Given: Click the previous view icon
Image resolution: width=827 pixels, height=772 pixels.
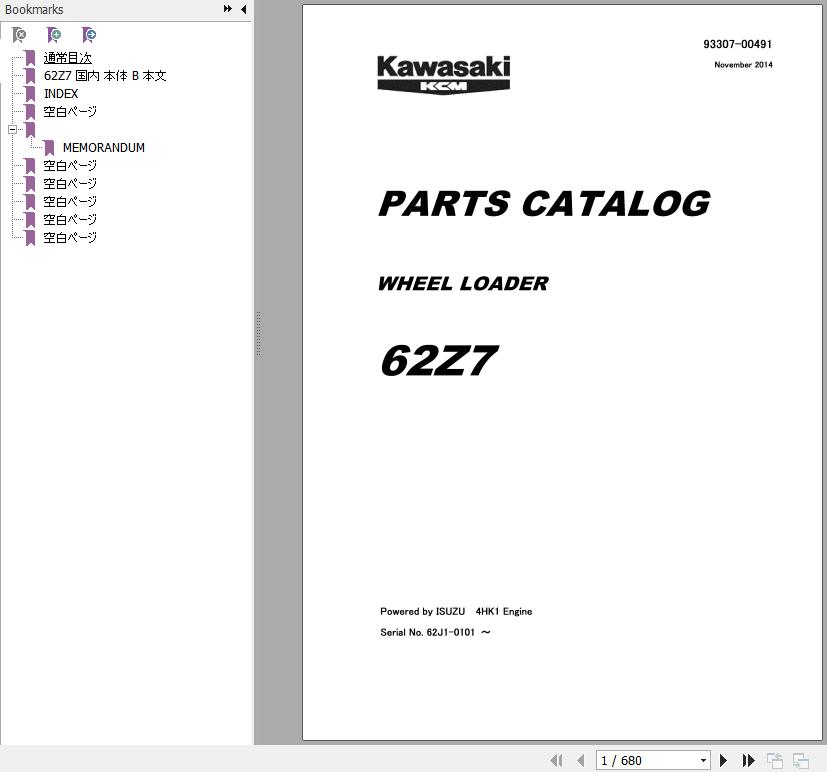Looking at the screenshot, I should (775, 760).
